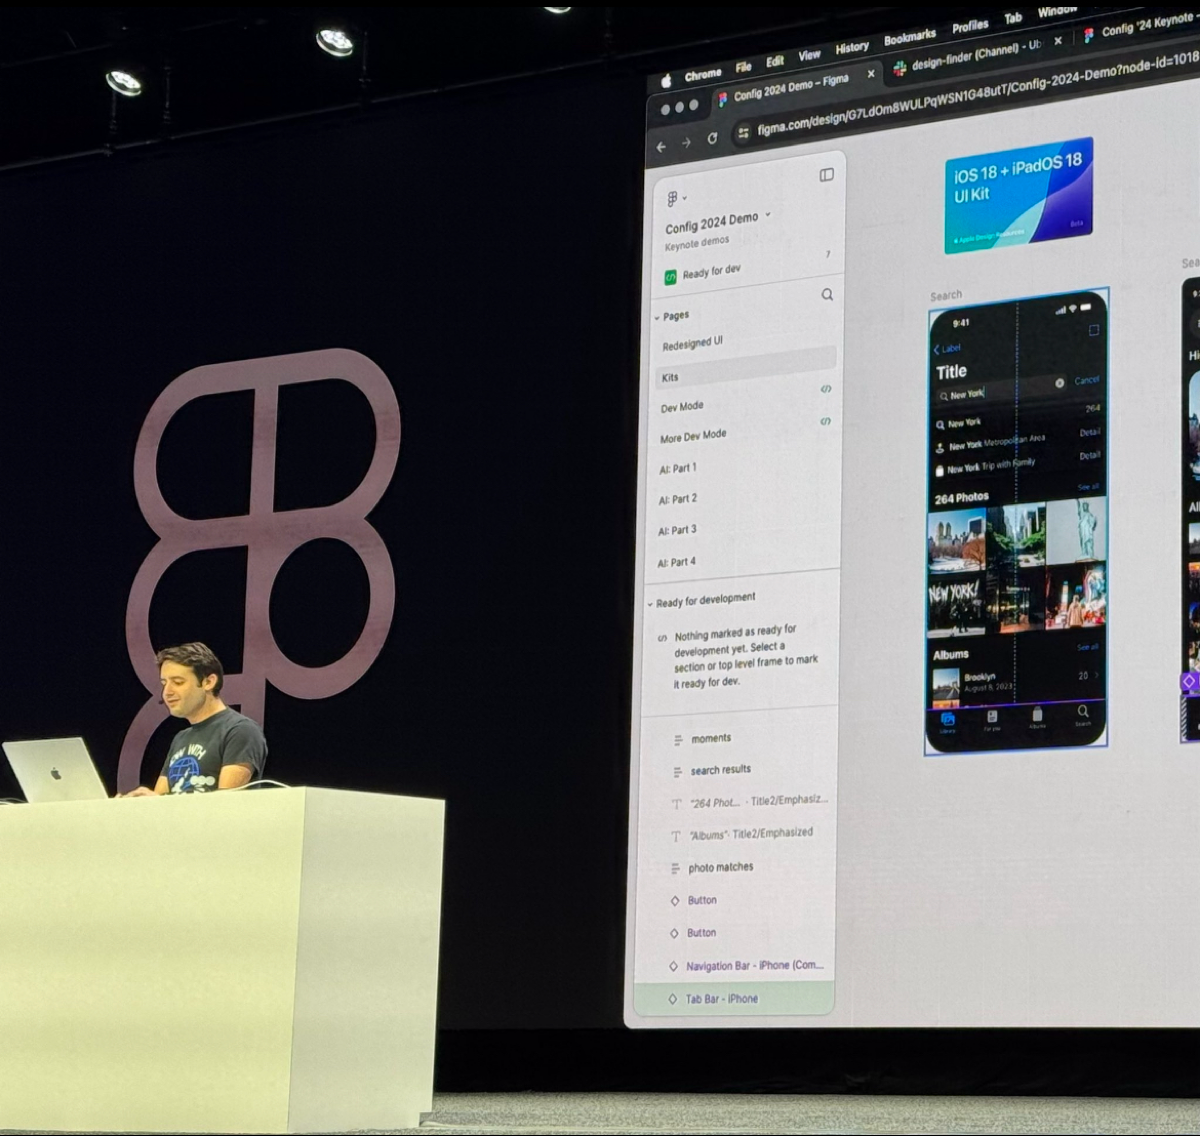Screen dimensions: 1200x1136
Task: Select the AI: Part 4 page
Action: [676, 562]
